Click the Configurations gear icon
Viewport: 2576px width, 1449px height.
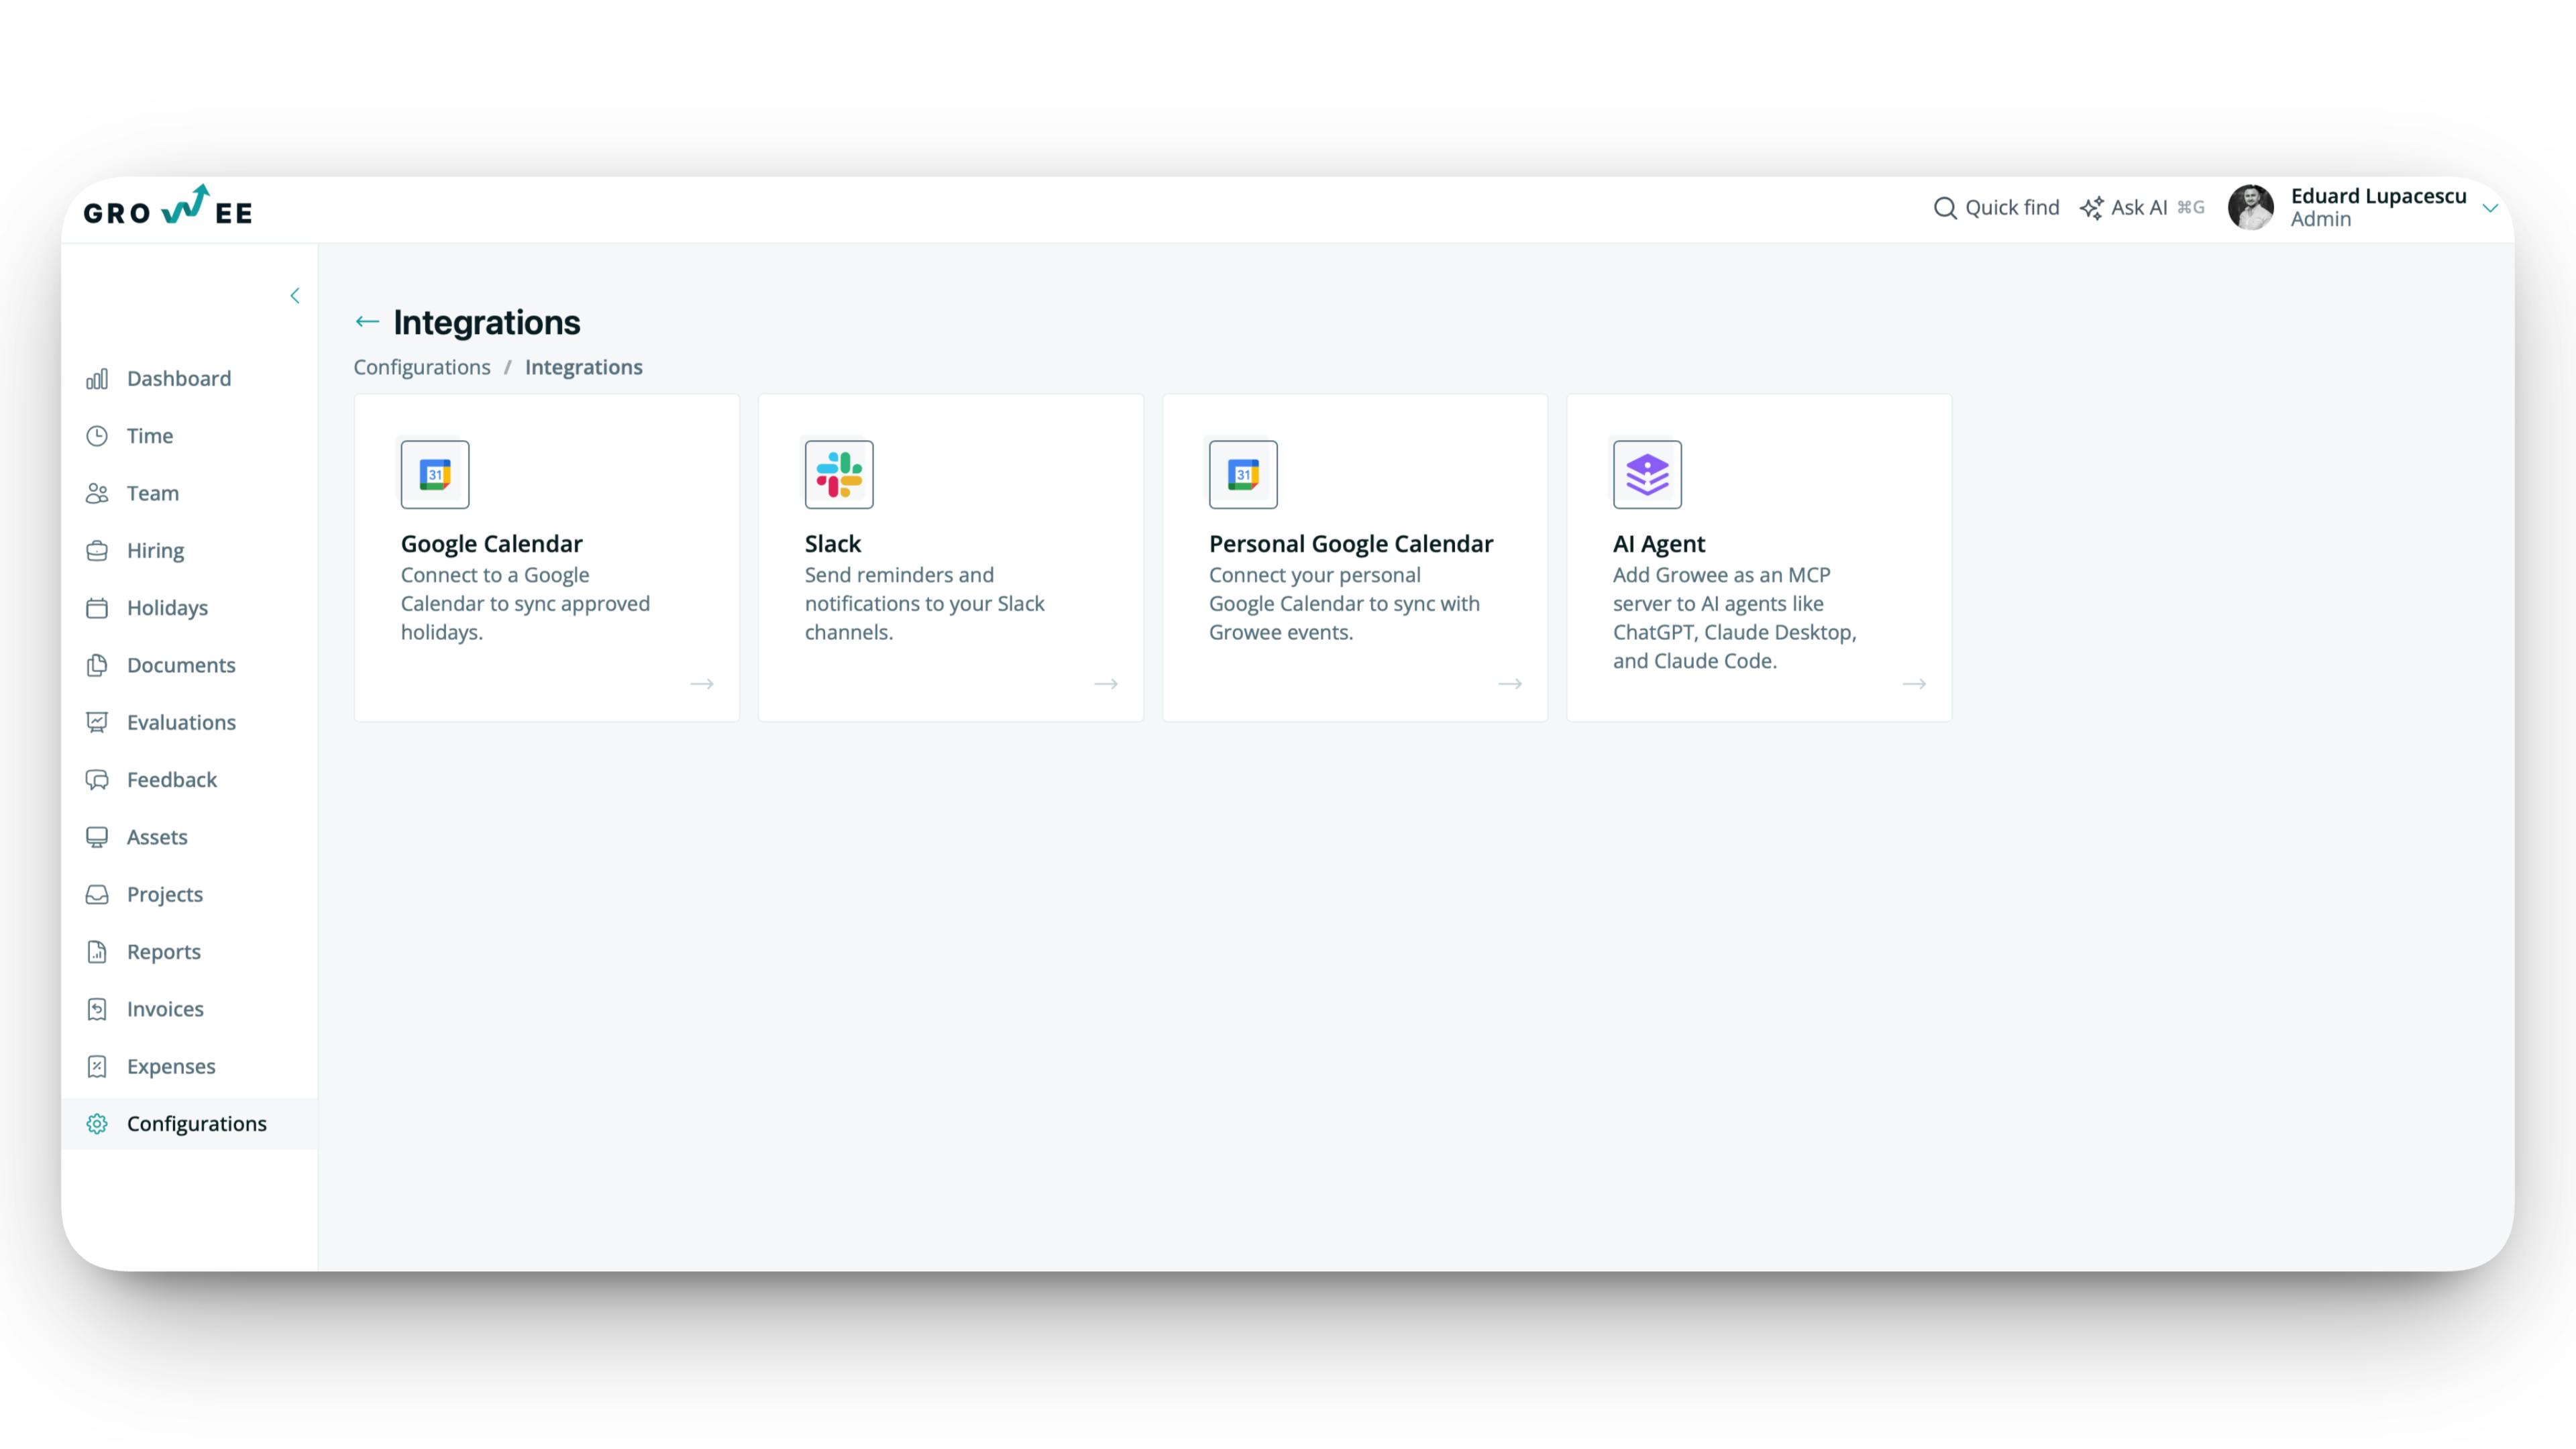tap(97, 1124)
